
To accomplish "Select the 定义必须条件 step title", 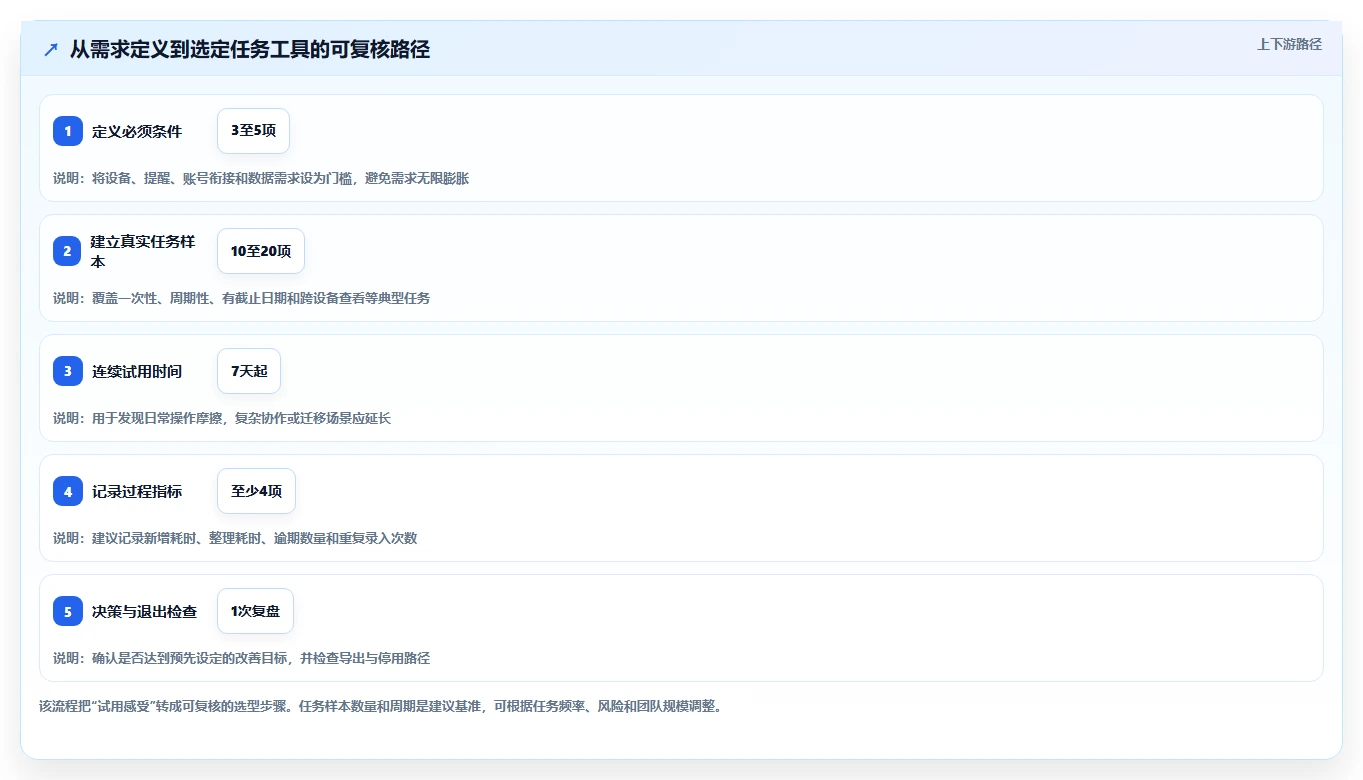I will 137,131.
